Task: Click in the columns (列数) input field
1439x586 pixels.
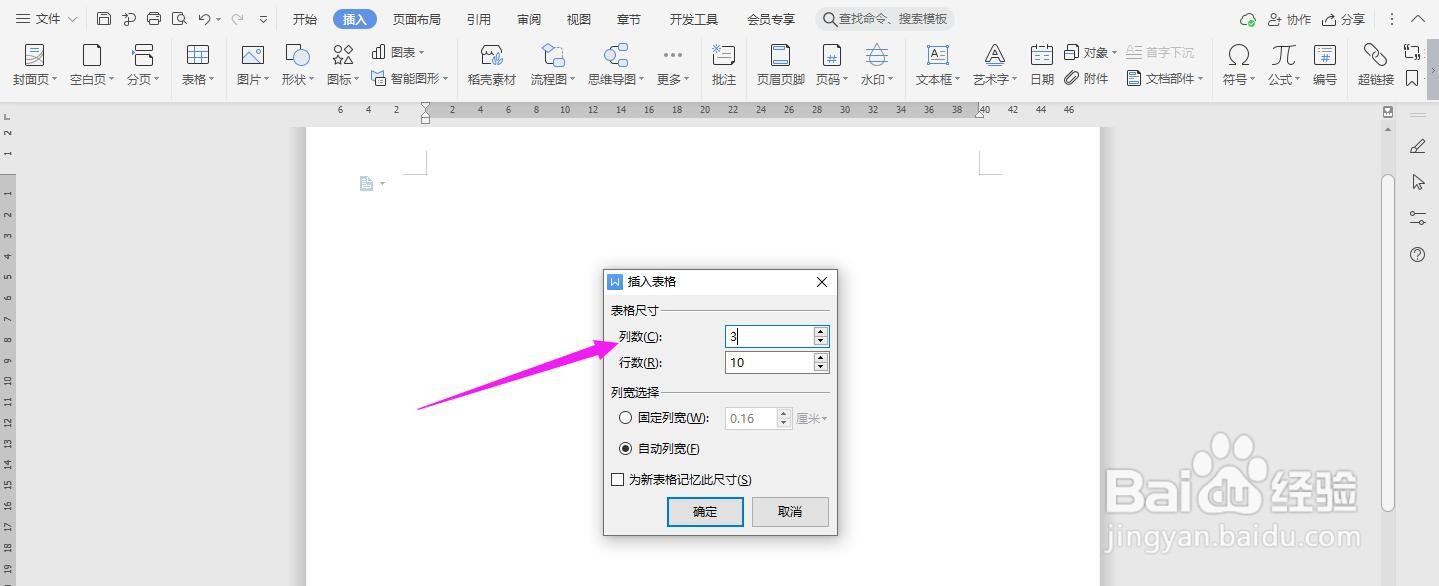Action: (769, 336)
